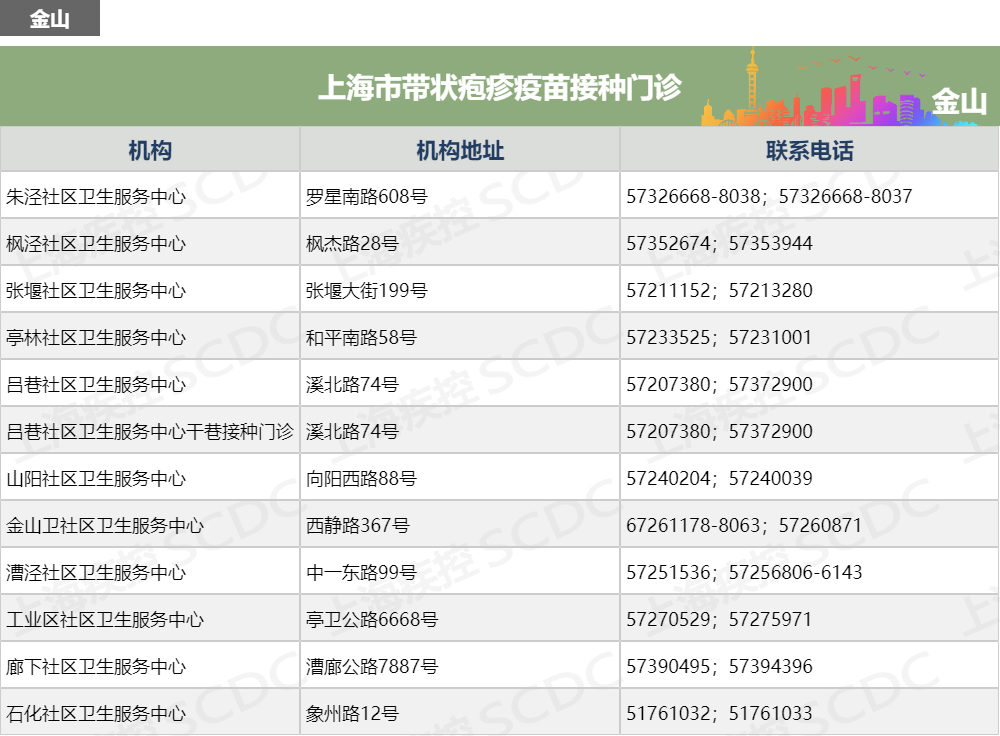Select 亭林社区卫生服务中心 cell
Viewport: 1000px width, 736px height.
point(150,337)
